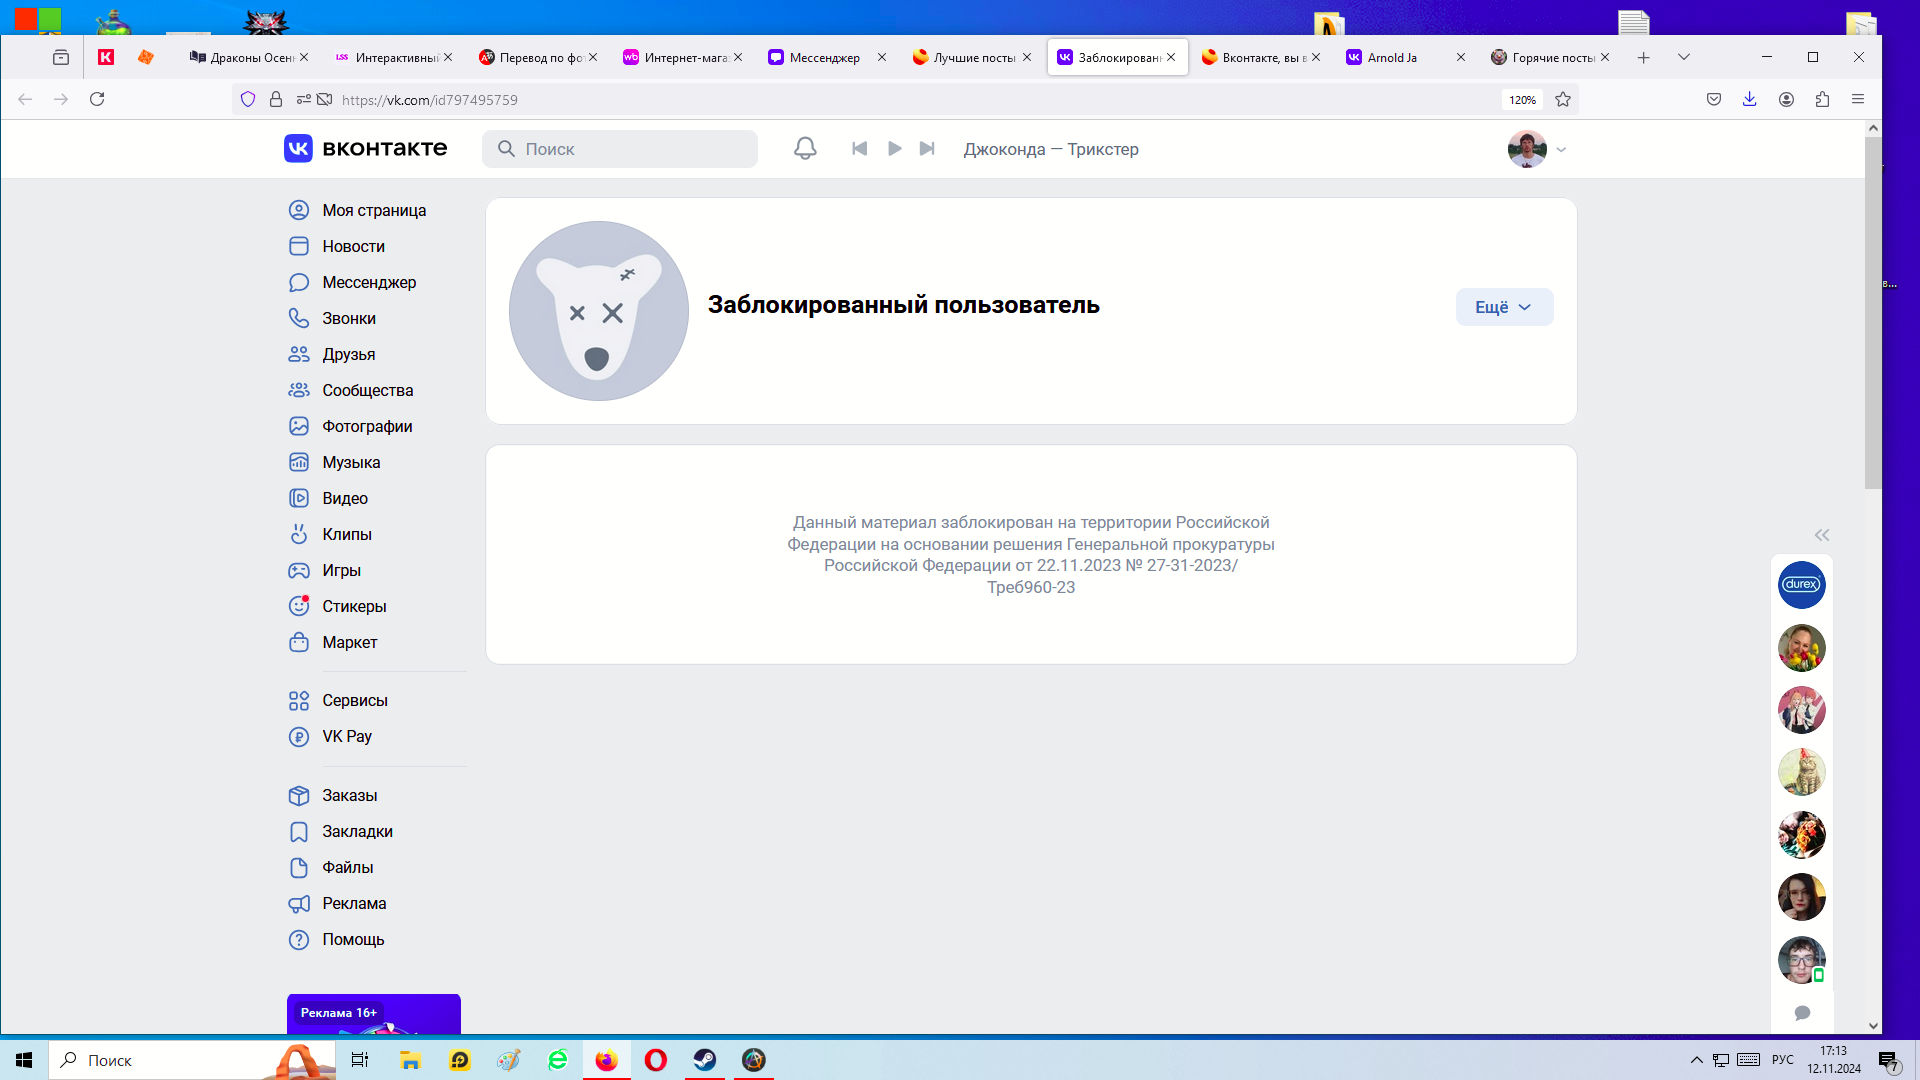Click the play track playback icon
This screenshot has height=1080, width=1920.
click(x=894, y=148)
